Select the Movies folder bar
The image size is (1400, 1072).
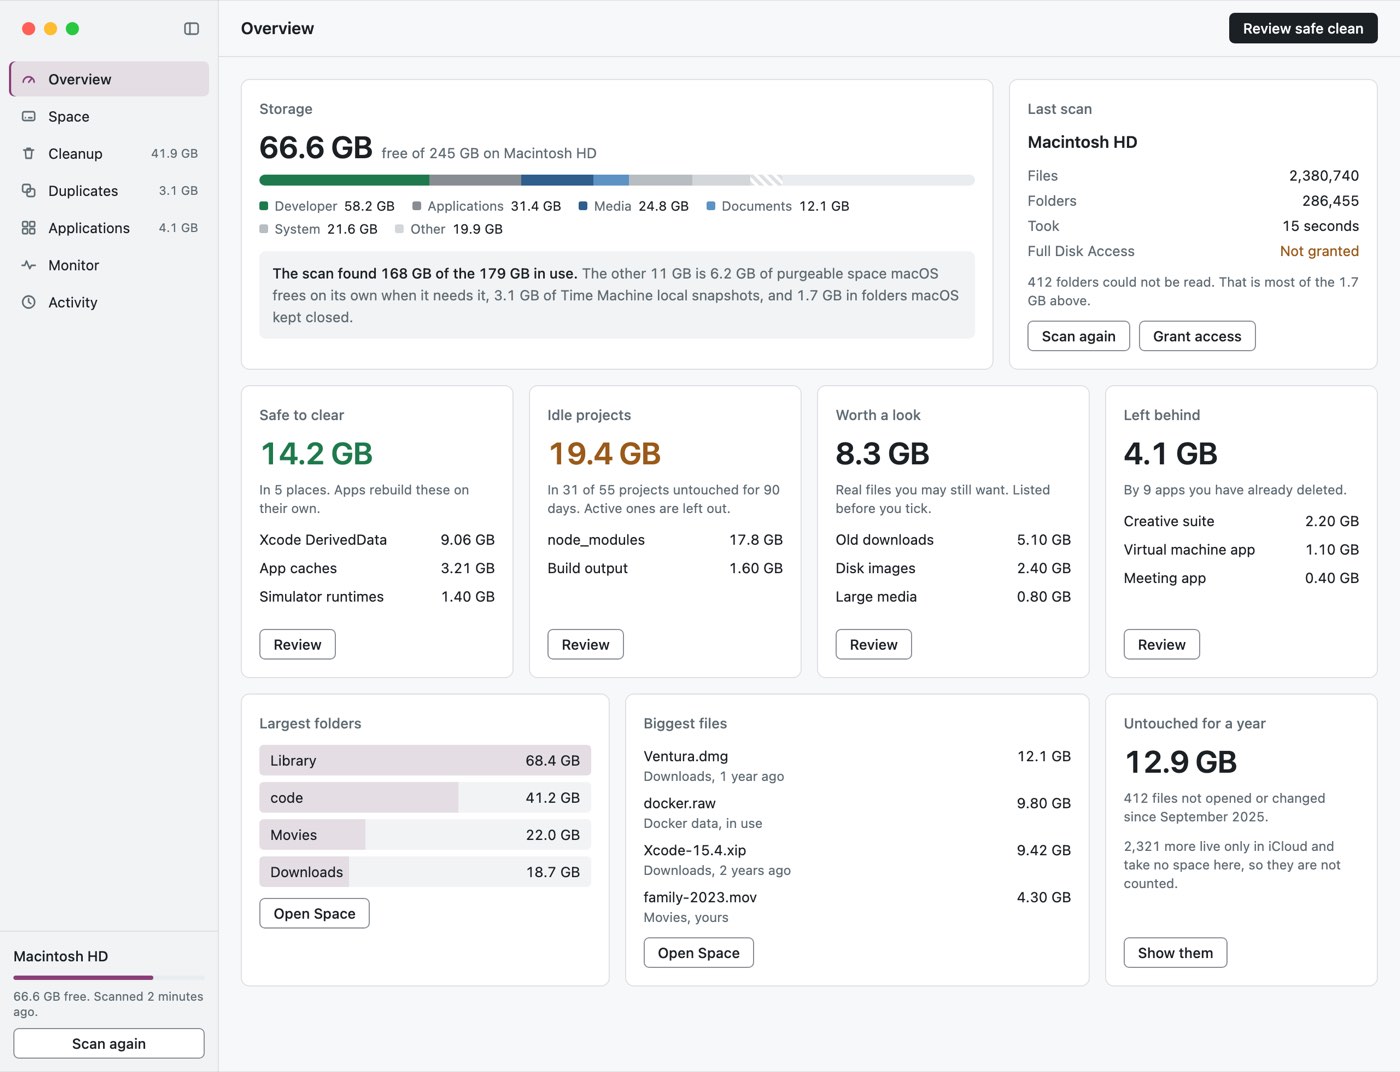(425, 835)
